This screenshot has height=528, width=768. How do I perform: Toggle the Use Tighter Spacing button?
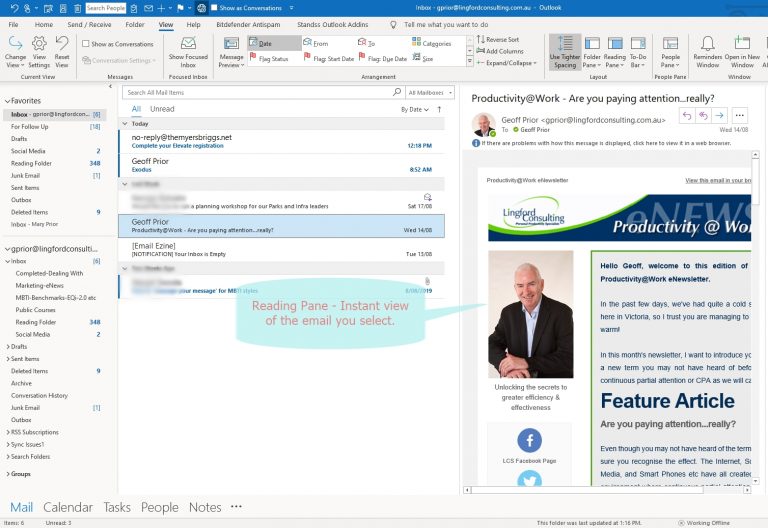[x=563, y=51]
